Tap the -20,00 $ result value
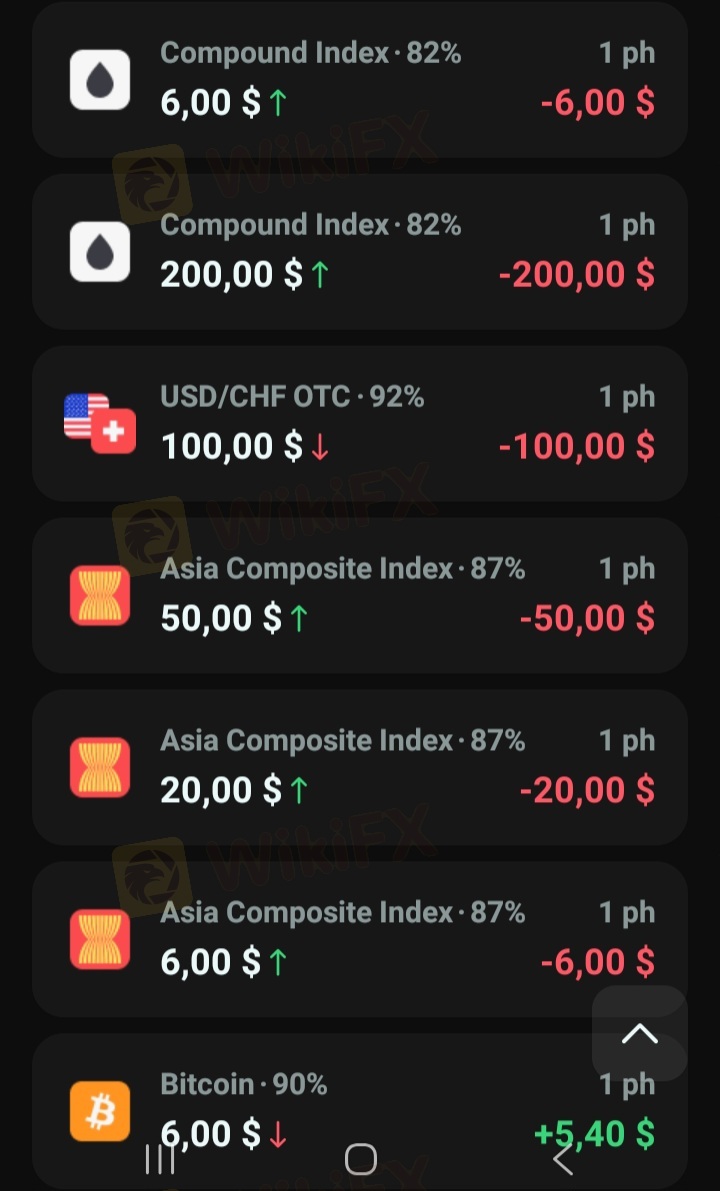The height and width of the screenshot is (1191, 720). [x=588, y=790]
